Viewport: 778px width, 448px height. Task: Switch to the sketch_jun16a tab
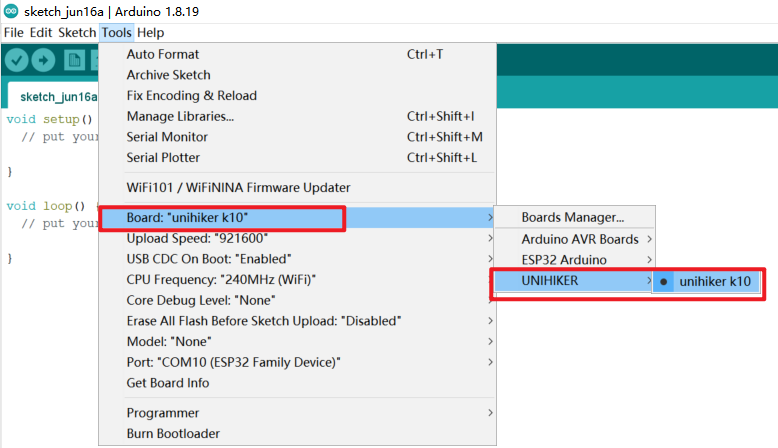point(54,96)
